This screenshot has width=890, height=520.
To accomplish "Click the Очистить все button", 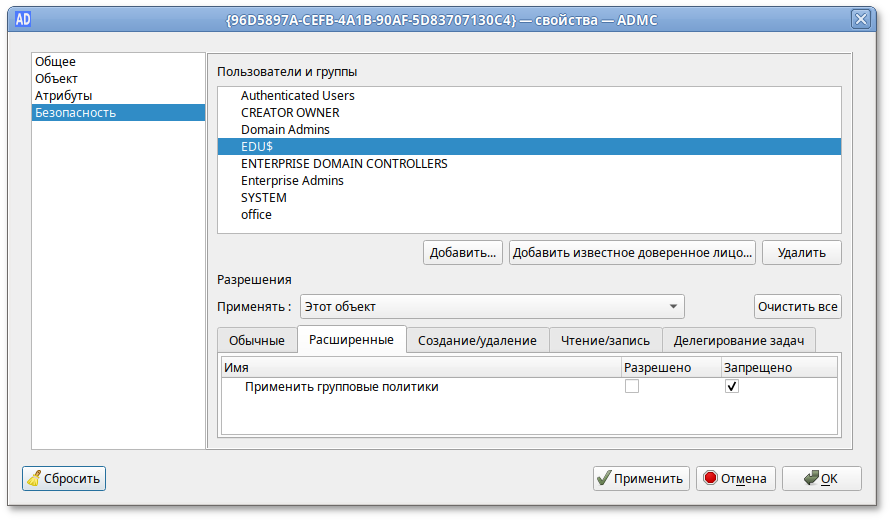I will pyautogui.click(x=797, y=307).
